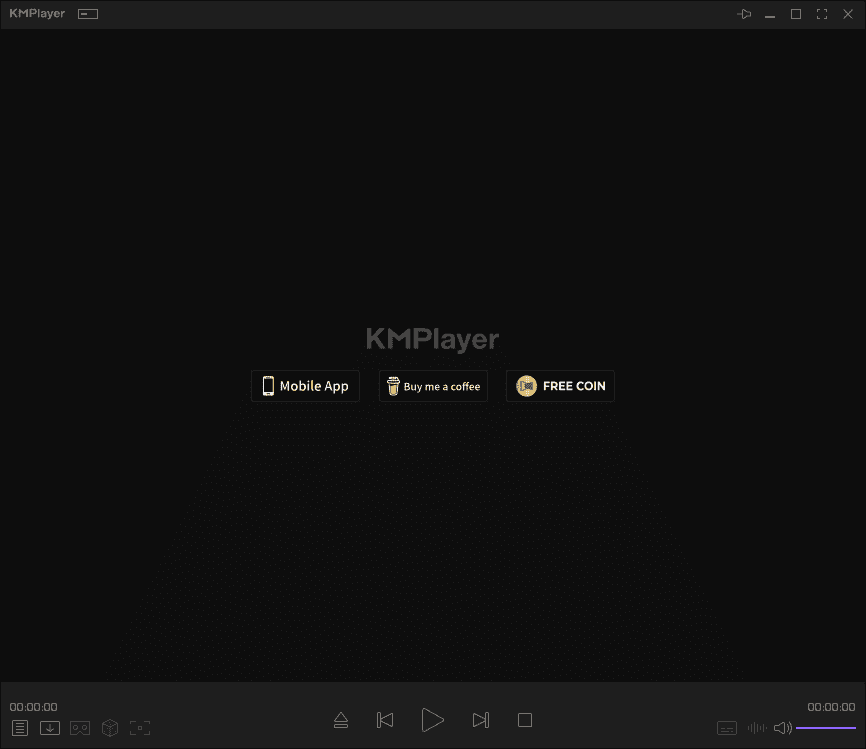Click the 3D cube icon

click(110, 728)
